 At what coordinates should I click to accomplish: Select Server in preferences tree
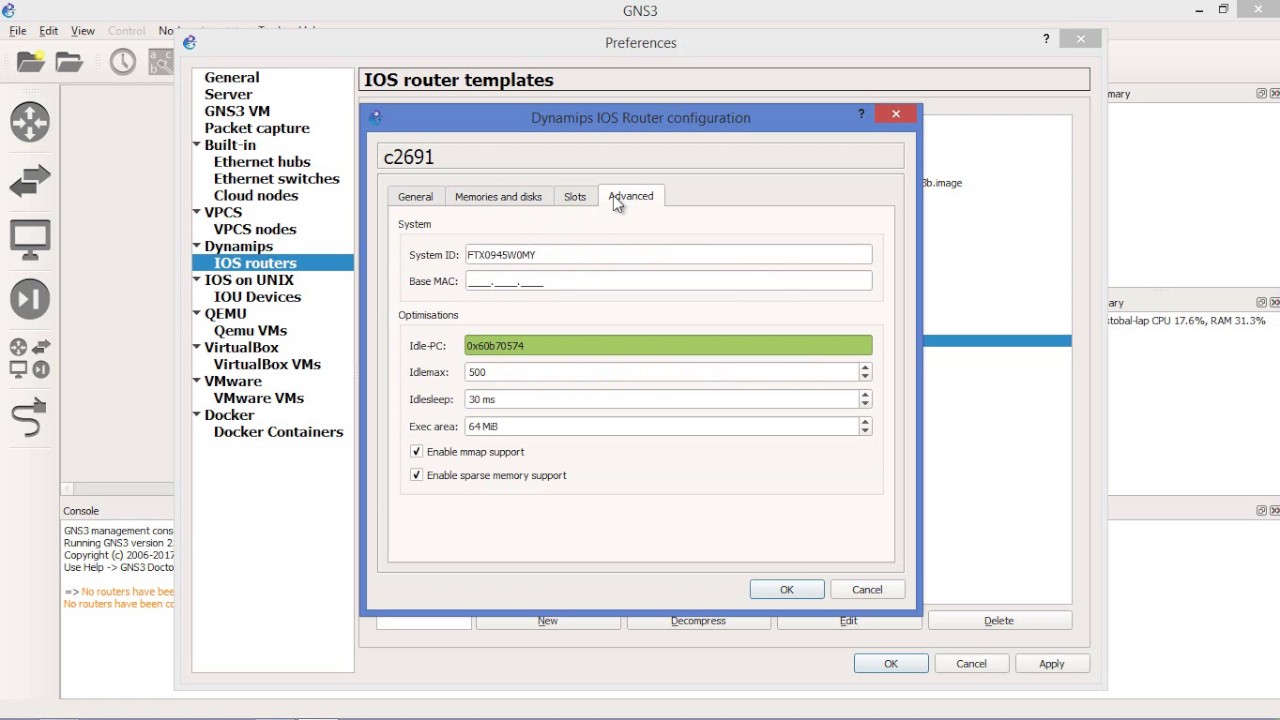pos(228,94)
